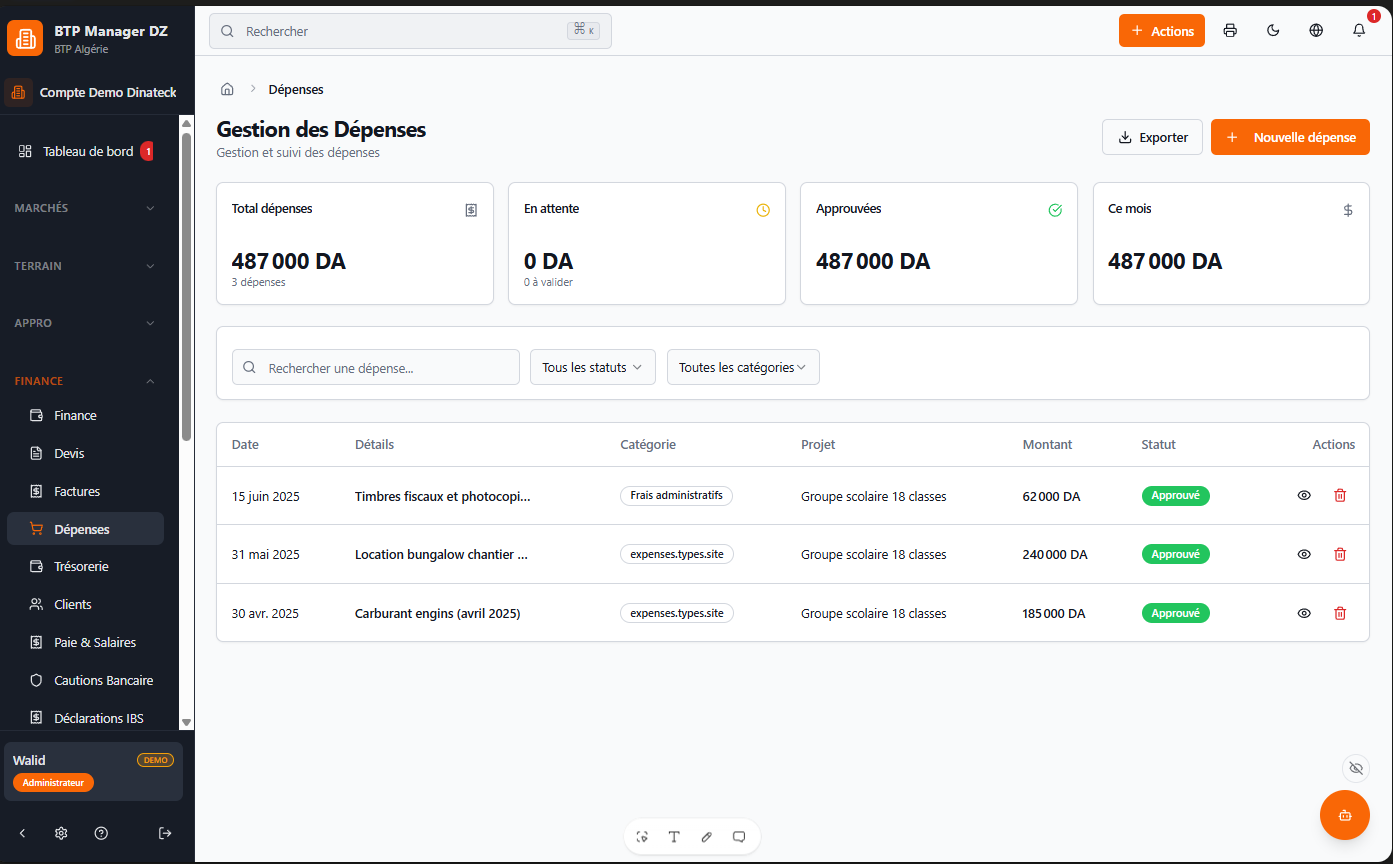Focus the top Rechercher search field
Image resolution: width=1393 pixels, height=864 pixels.
[410, 31]
